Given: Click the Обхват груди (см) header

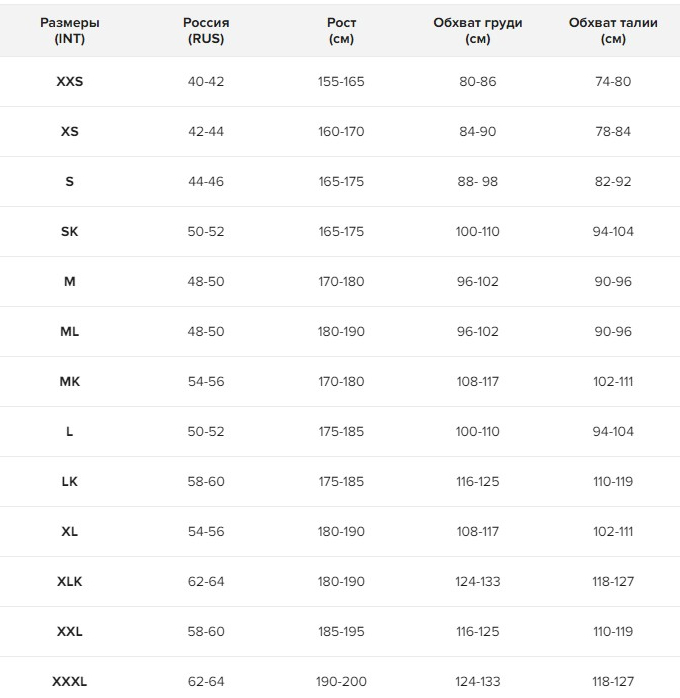Looking at the screenshot, I should (x=478, y=30).
